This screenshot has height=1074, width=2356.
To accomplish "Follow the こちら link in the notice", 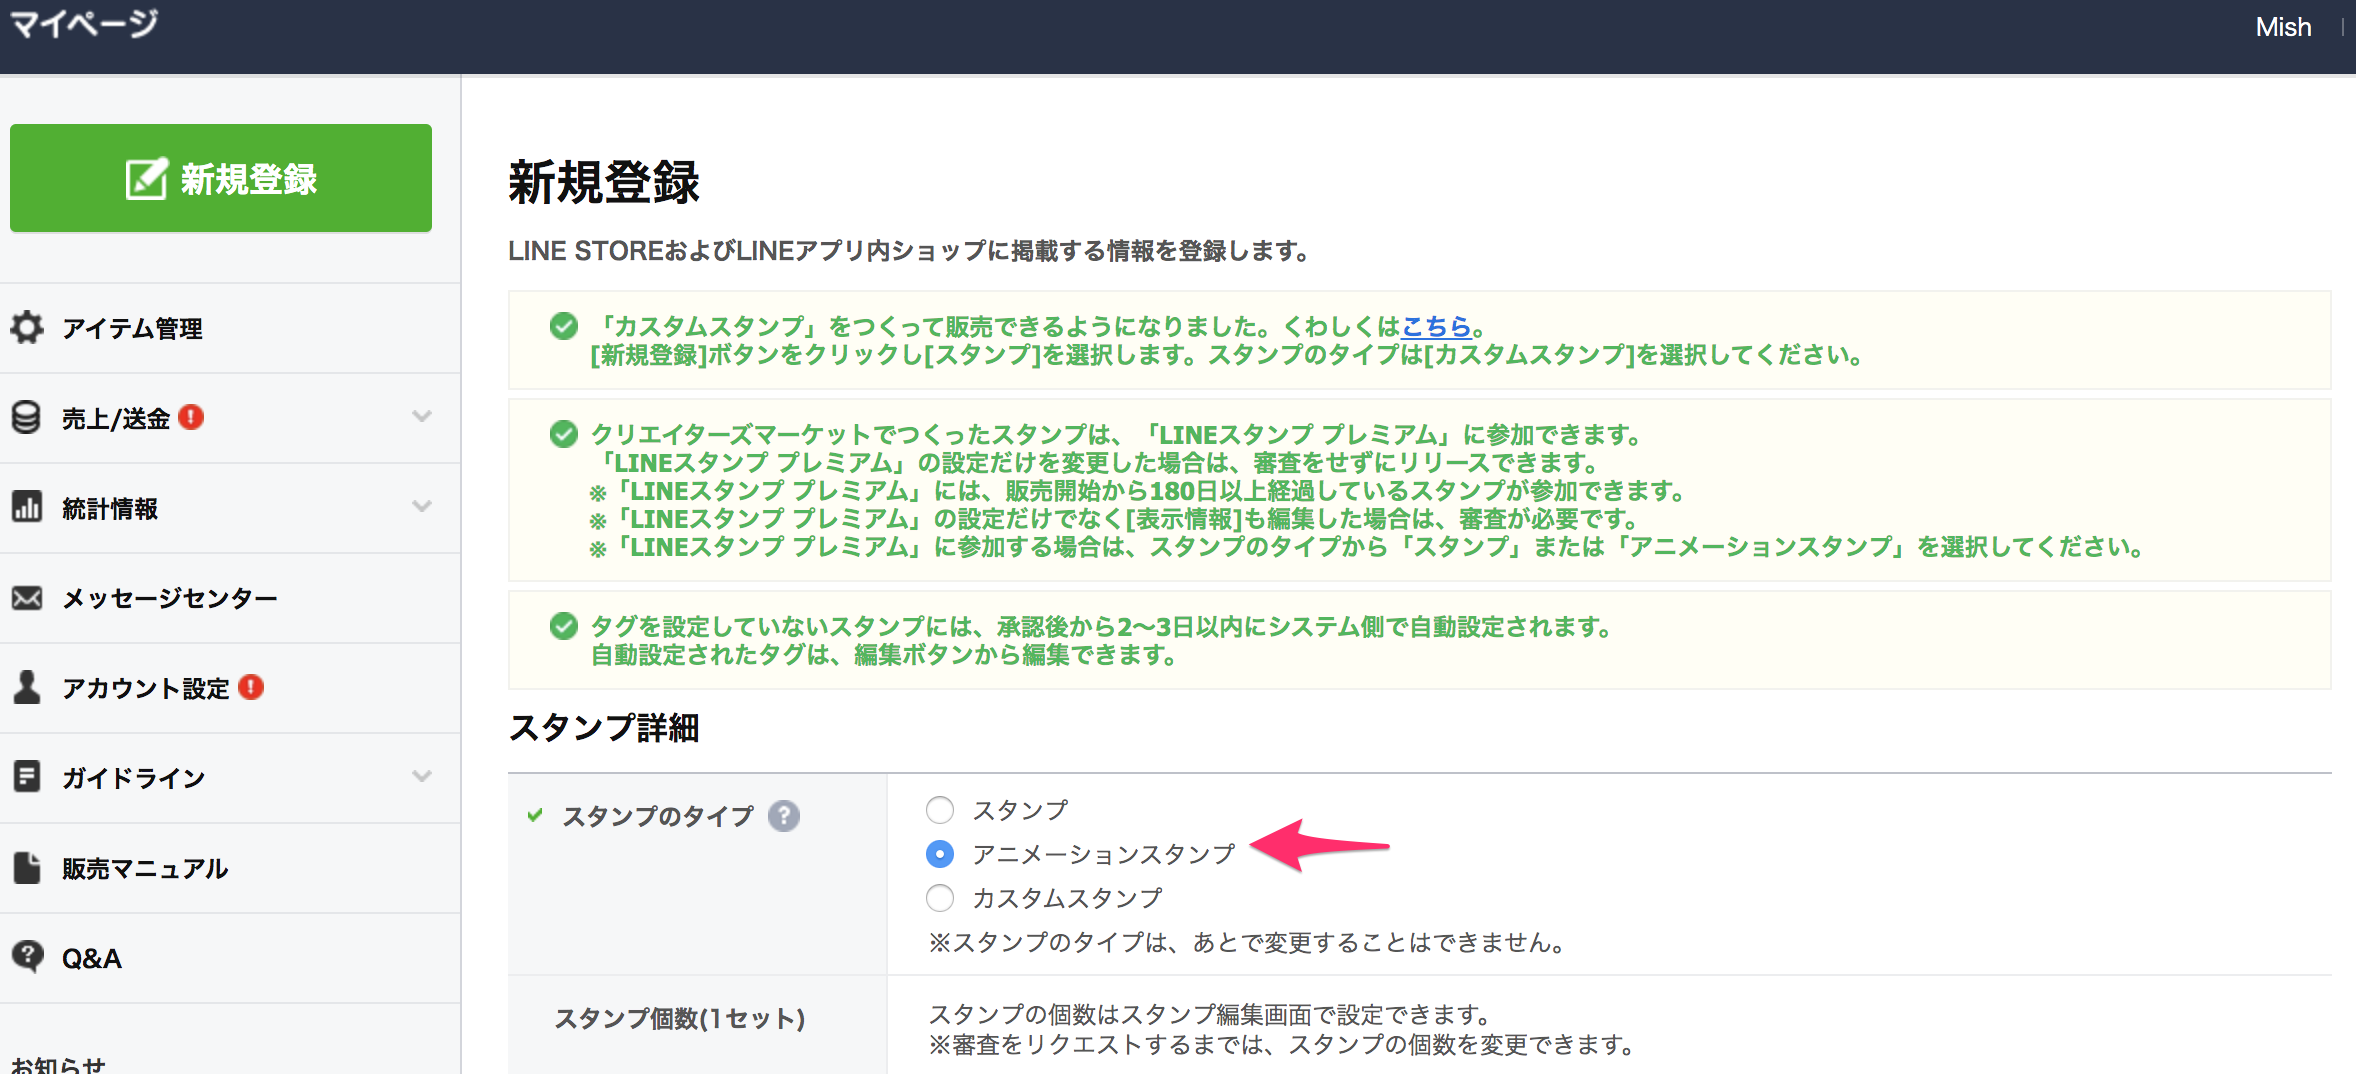I will click(1436, 326).
